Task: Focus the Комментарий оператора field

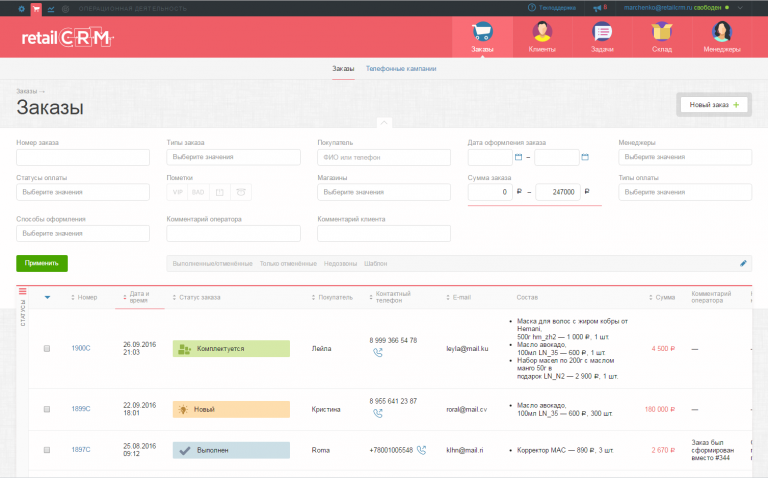Action: tap(234, 233)
